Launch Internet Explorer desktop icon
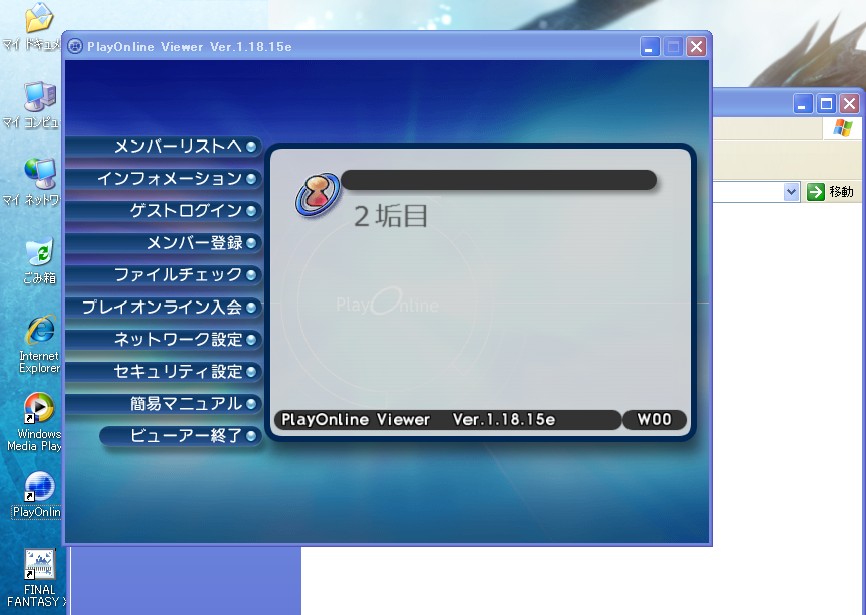866x615 pixels. [38, 331]
